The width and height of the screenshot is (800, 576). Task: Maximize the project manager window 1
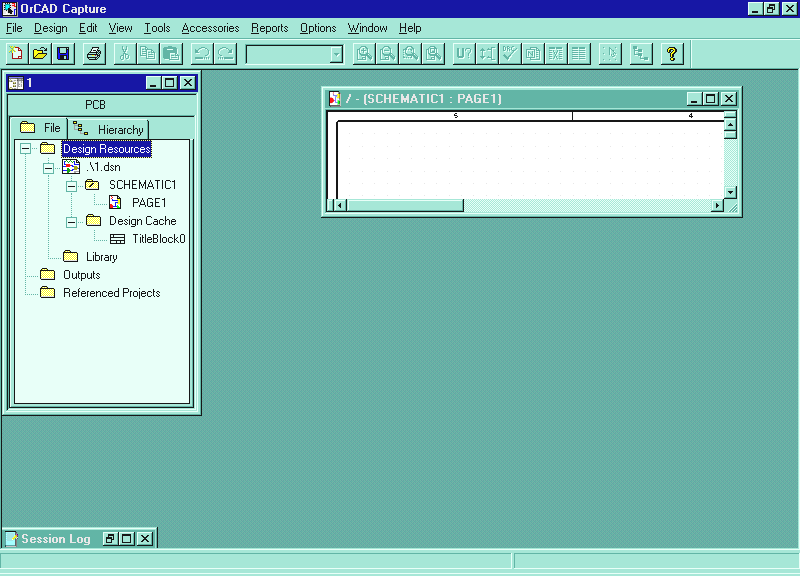(169, 83)
